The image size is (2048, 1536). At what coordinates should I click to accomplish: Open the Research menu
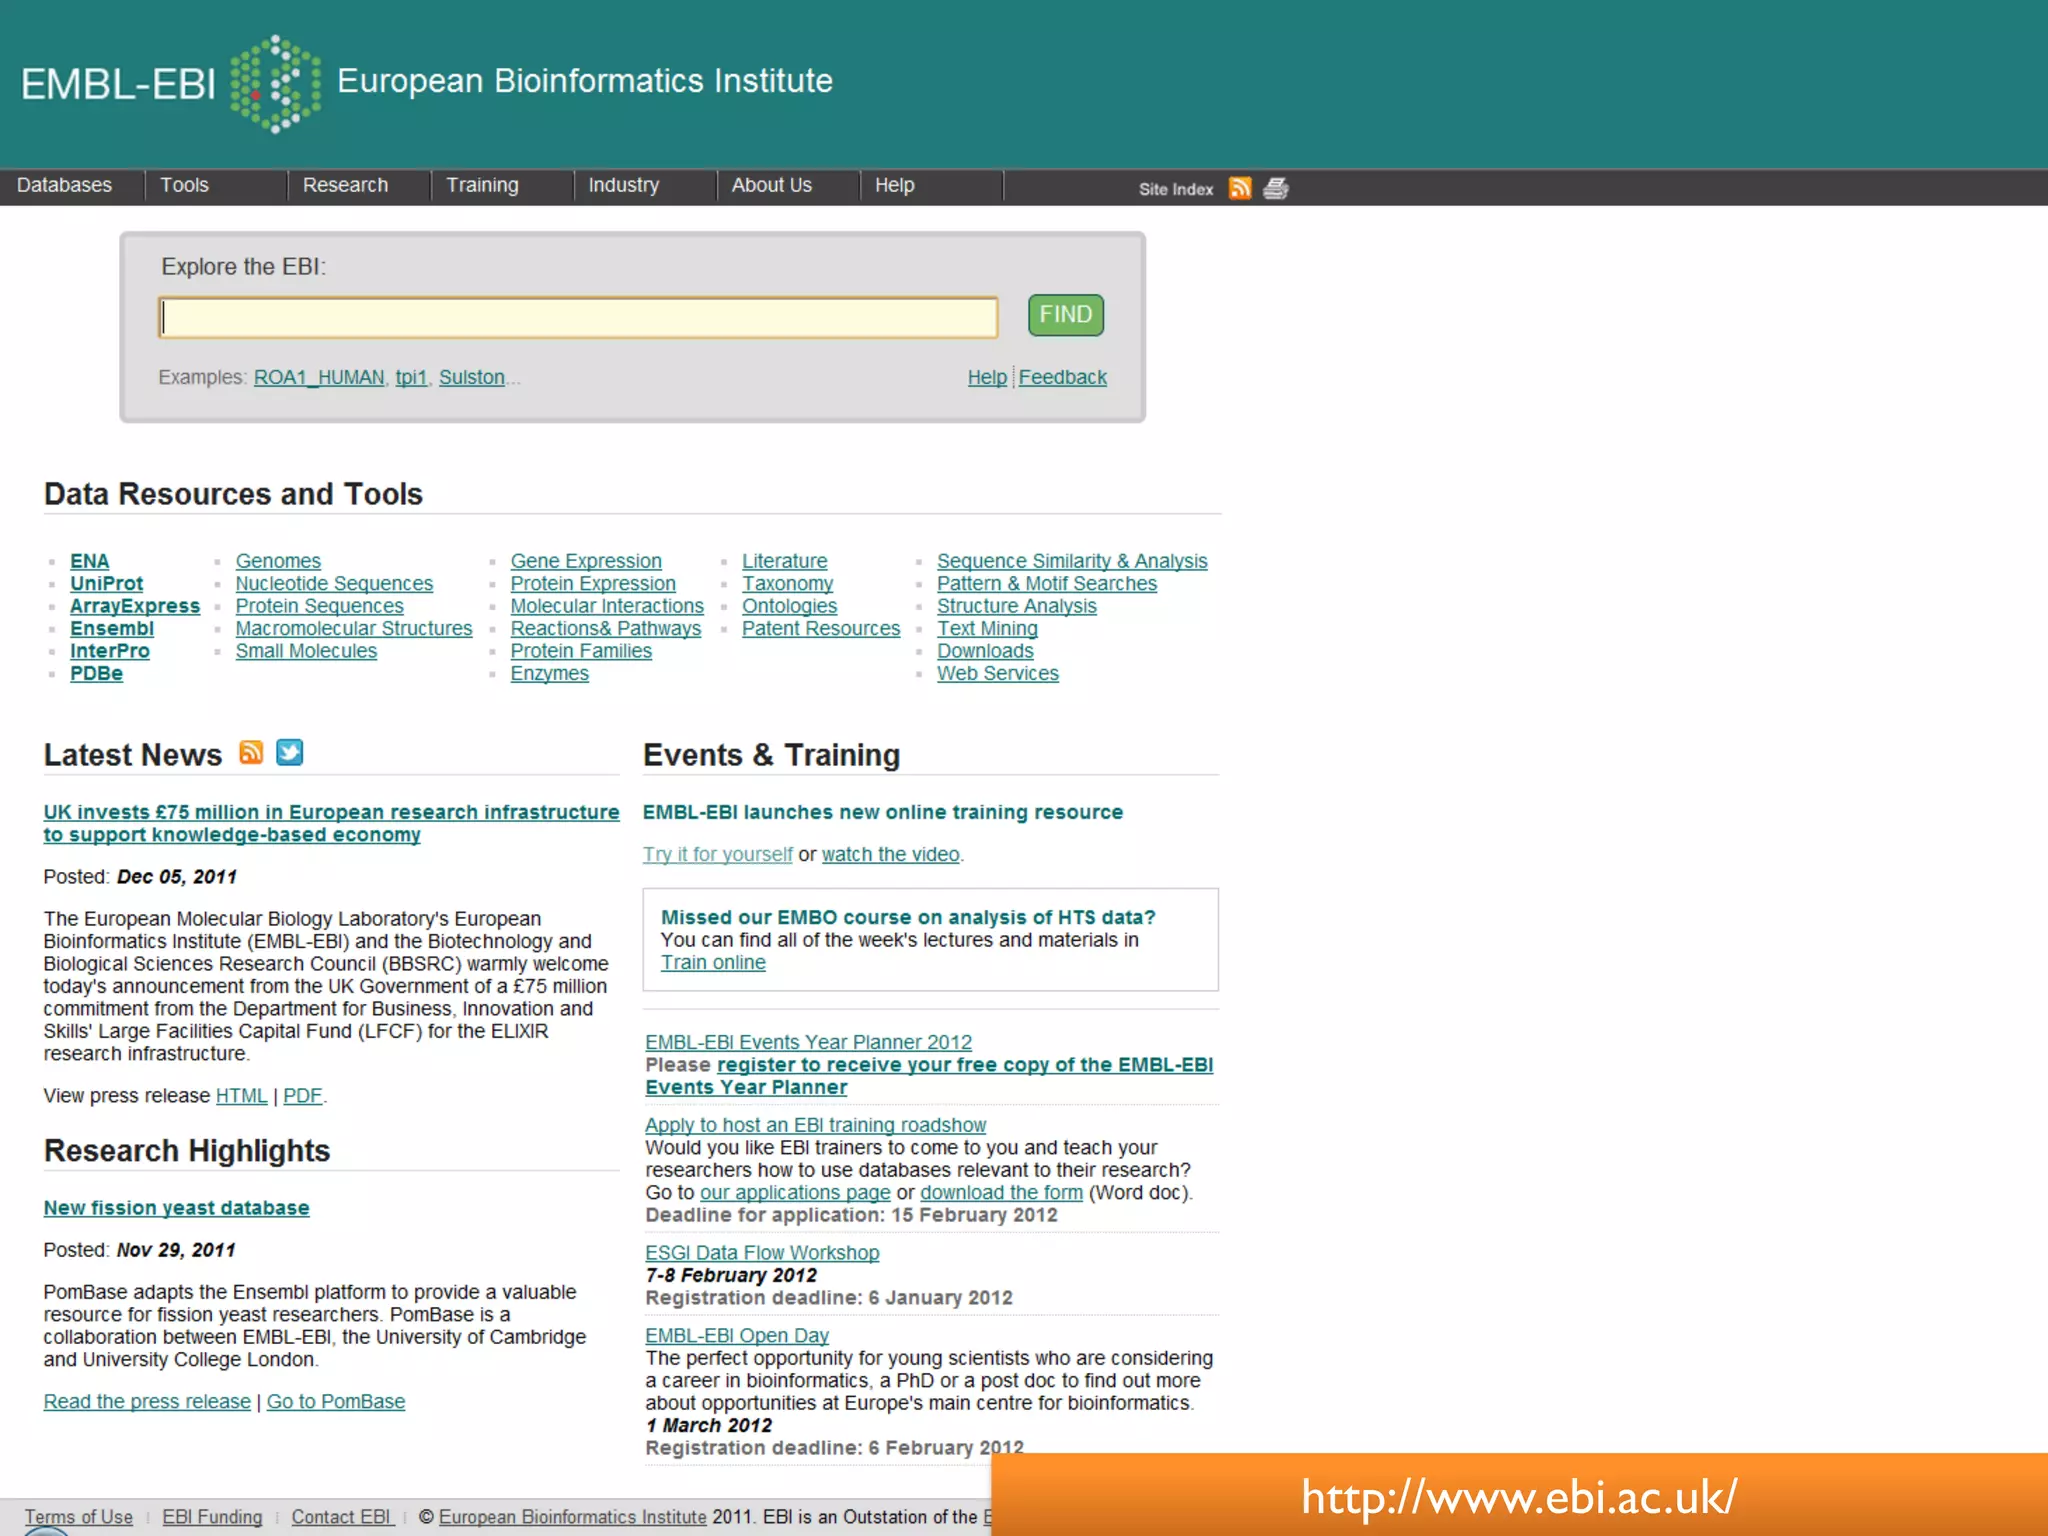[345, 186]
